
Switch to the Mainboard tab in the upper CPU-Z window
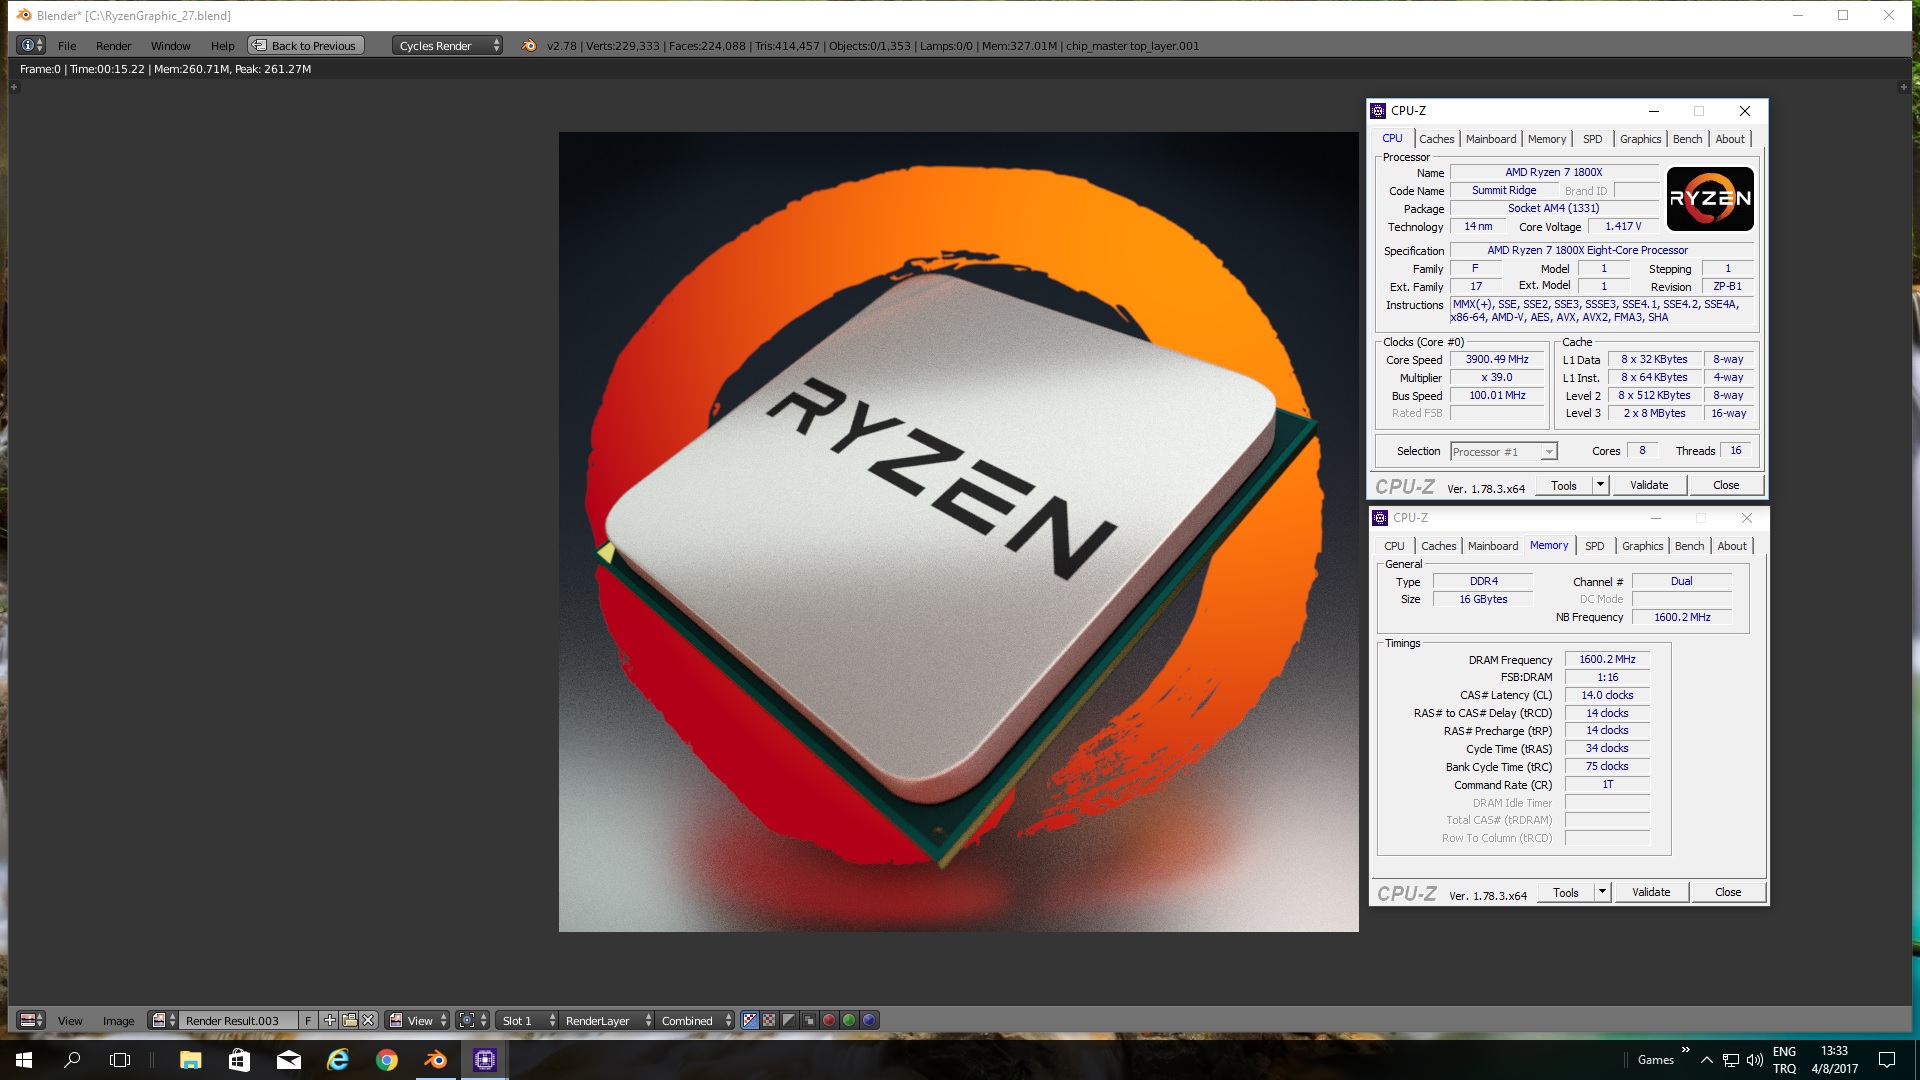(1491, 139)
